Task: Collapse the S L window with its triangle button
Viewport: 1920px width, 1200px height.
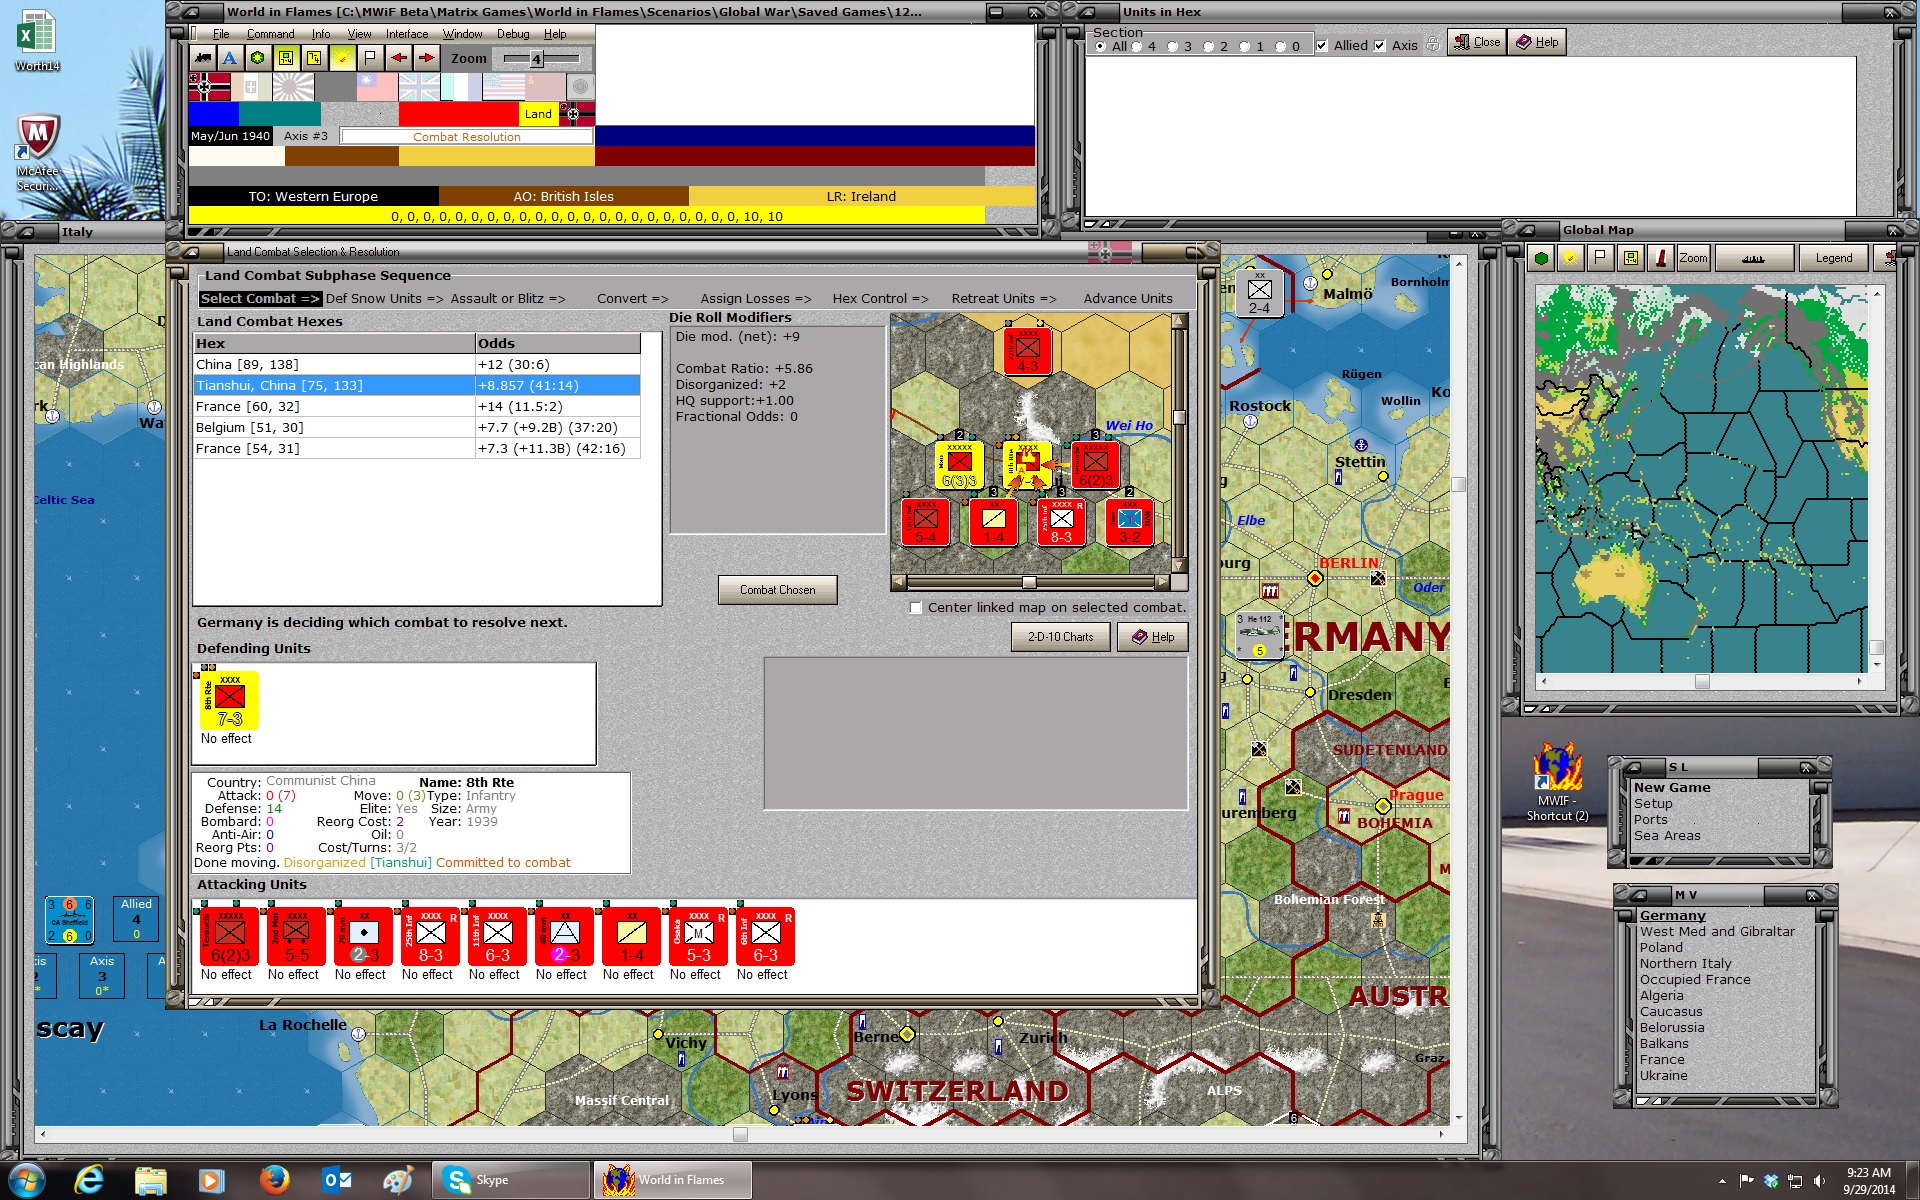Action: point(1632,767)
